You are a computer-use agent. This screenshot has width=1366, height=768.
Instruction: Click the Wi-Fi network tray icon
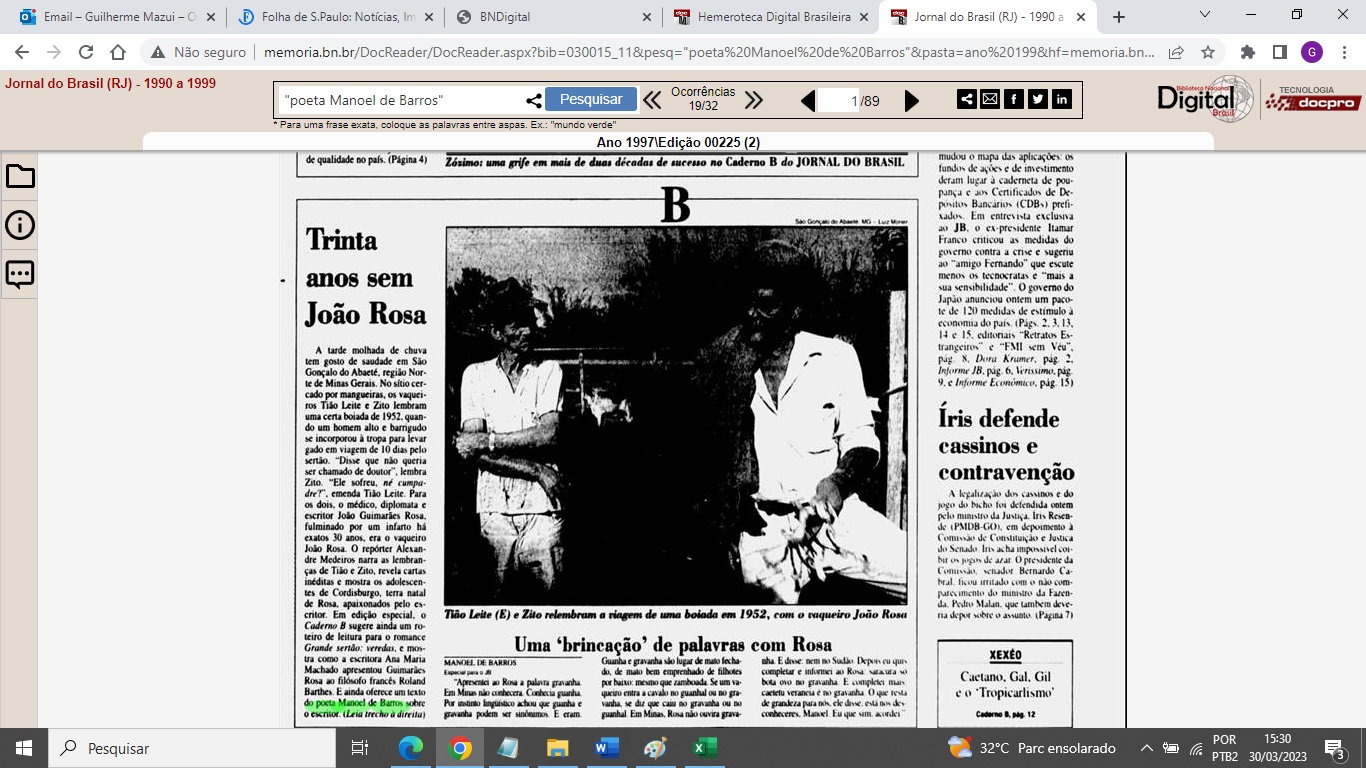1195,748
